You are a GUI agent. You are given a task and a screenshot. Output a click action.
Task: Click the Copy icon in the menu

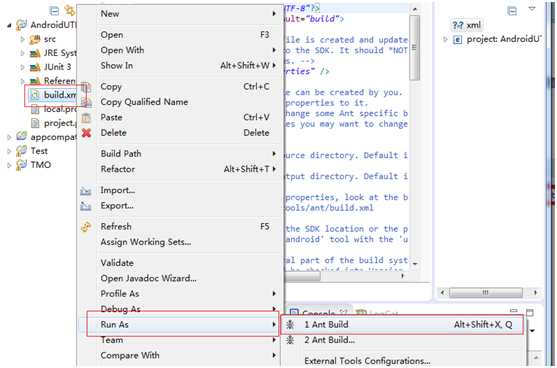tap(86, 87)
